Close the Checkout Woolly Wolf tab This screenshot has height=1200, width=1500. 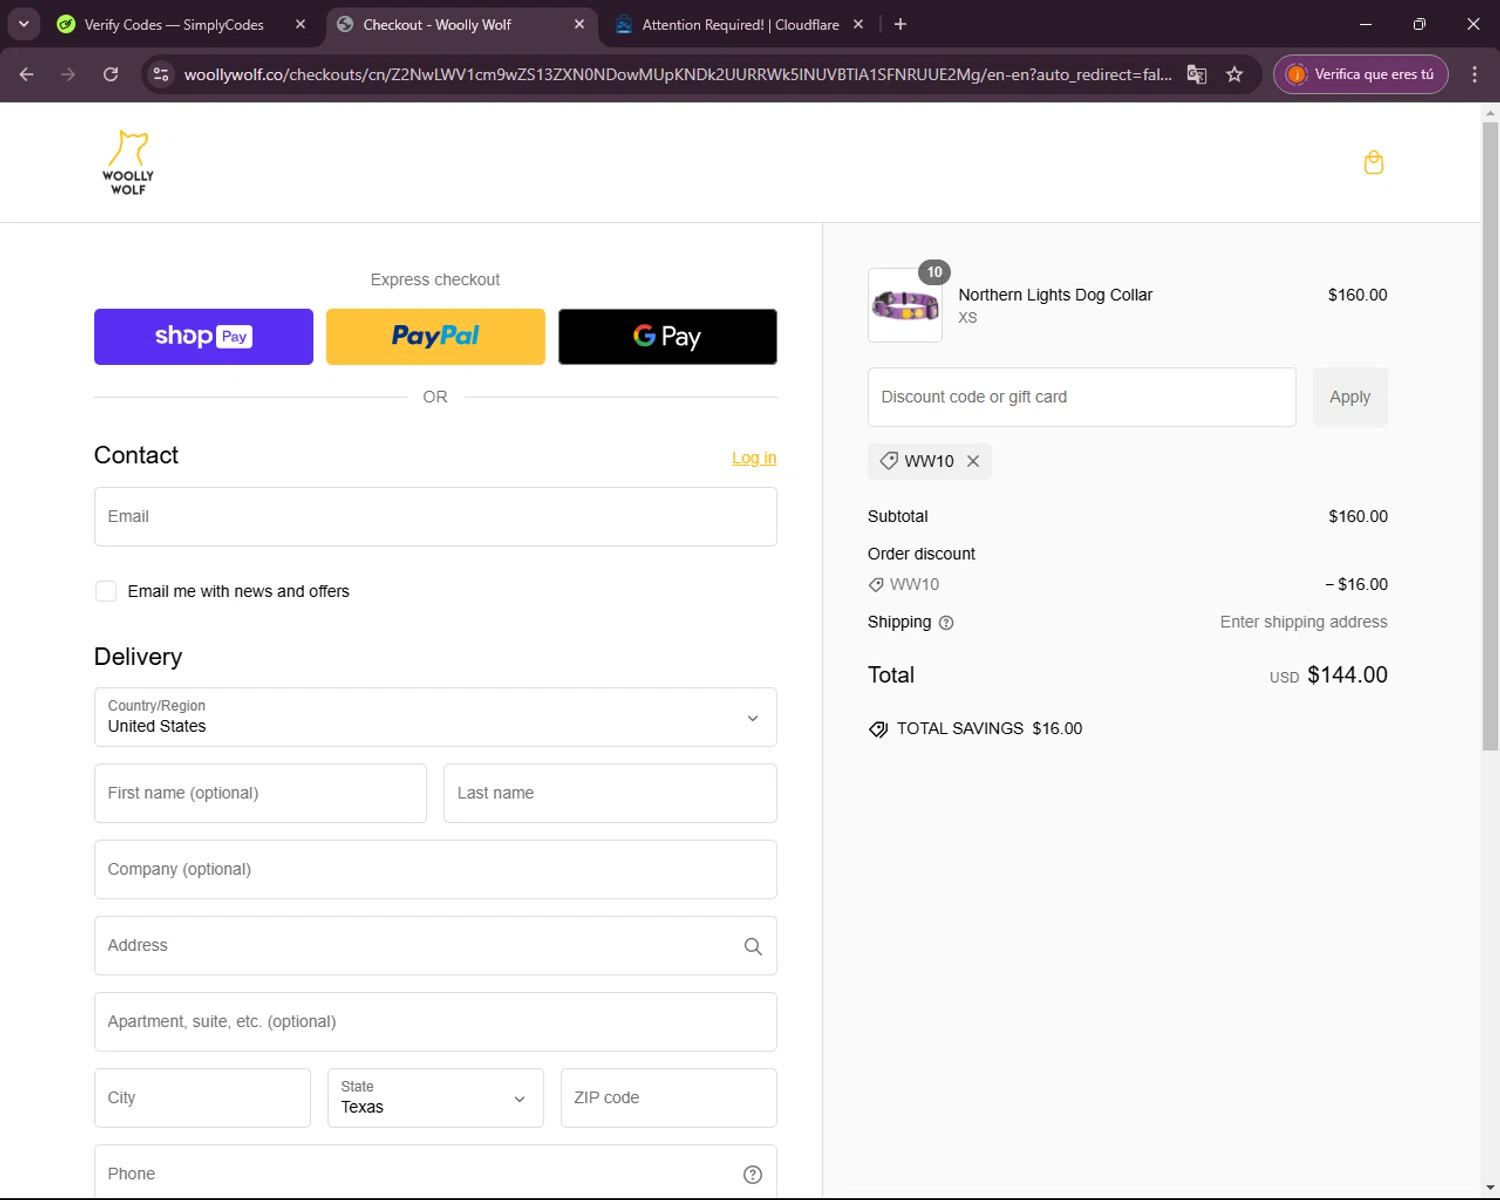pos(579,24)
